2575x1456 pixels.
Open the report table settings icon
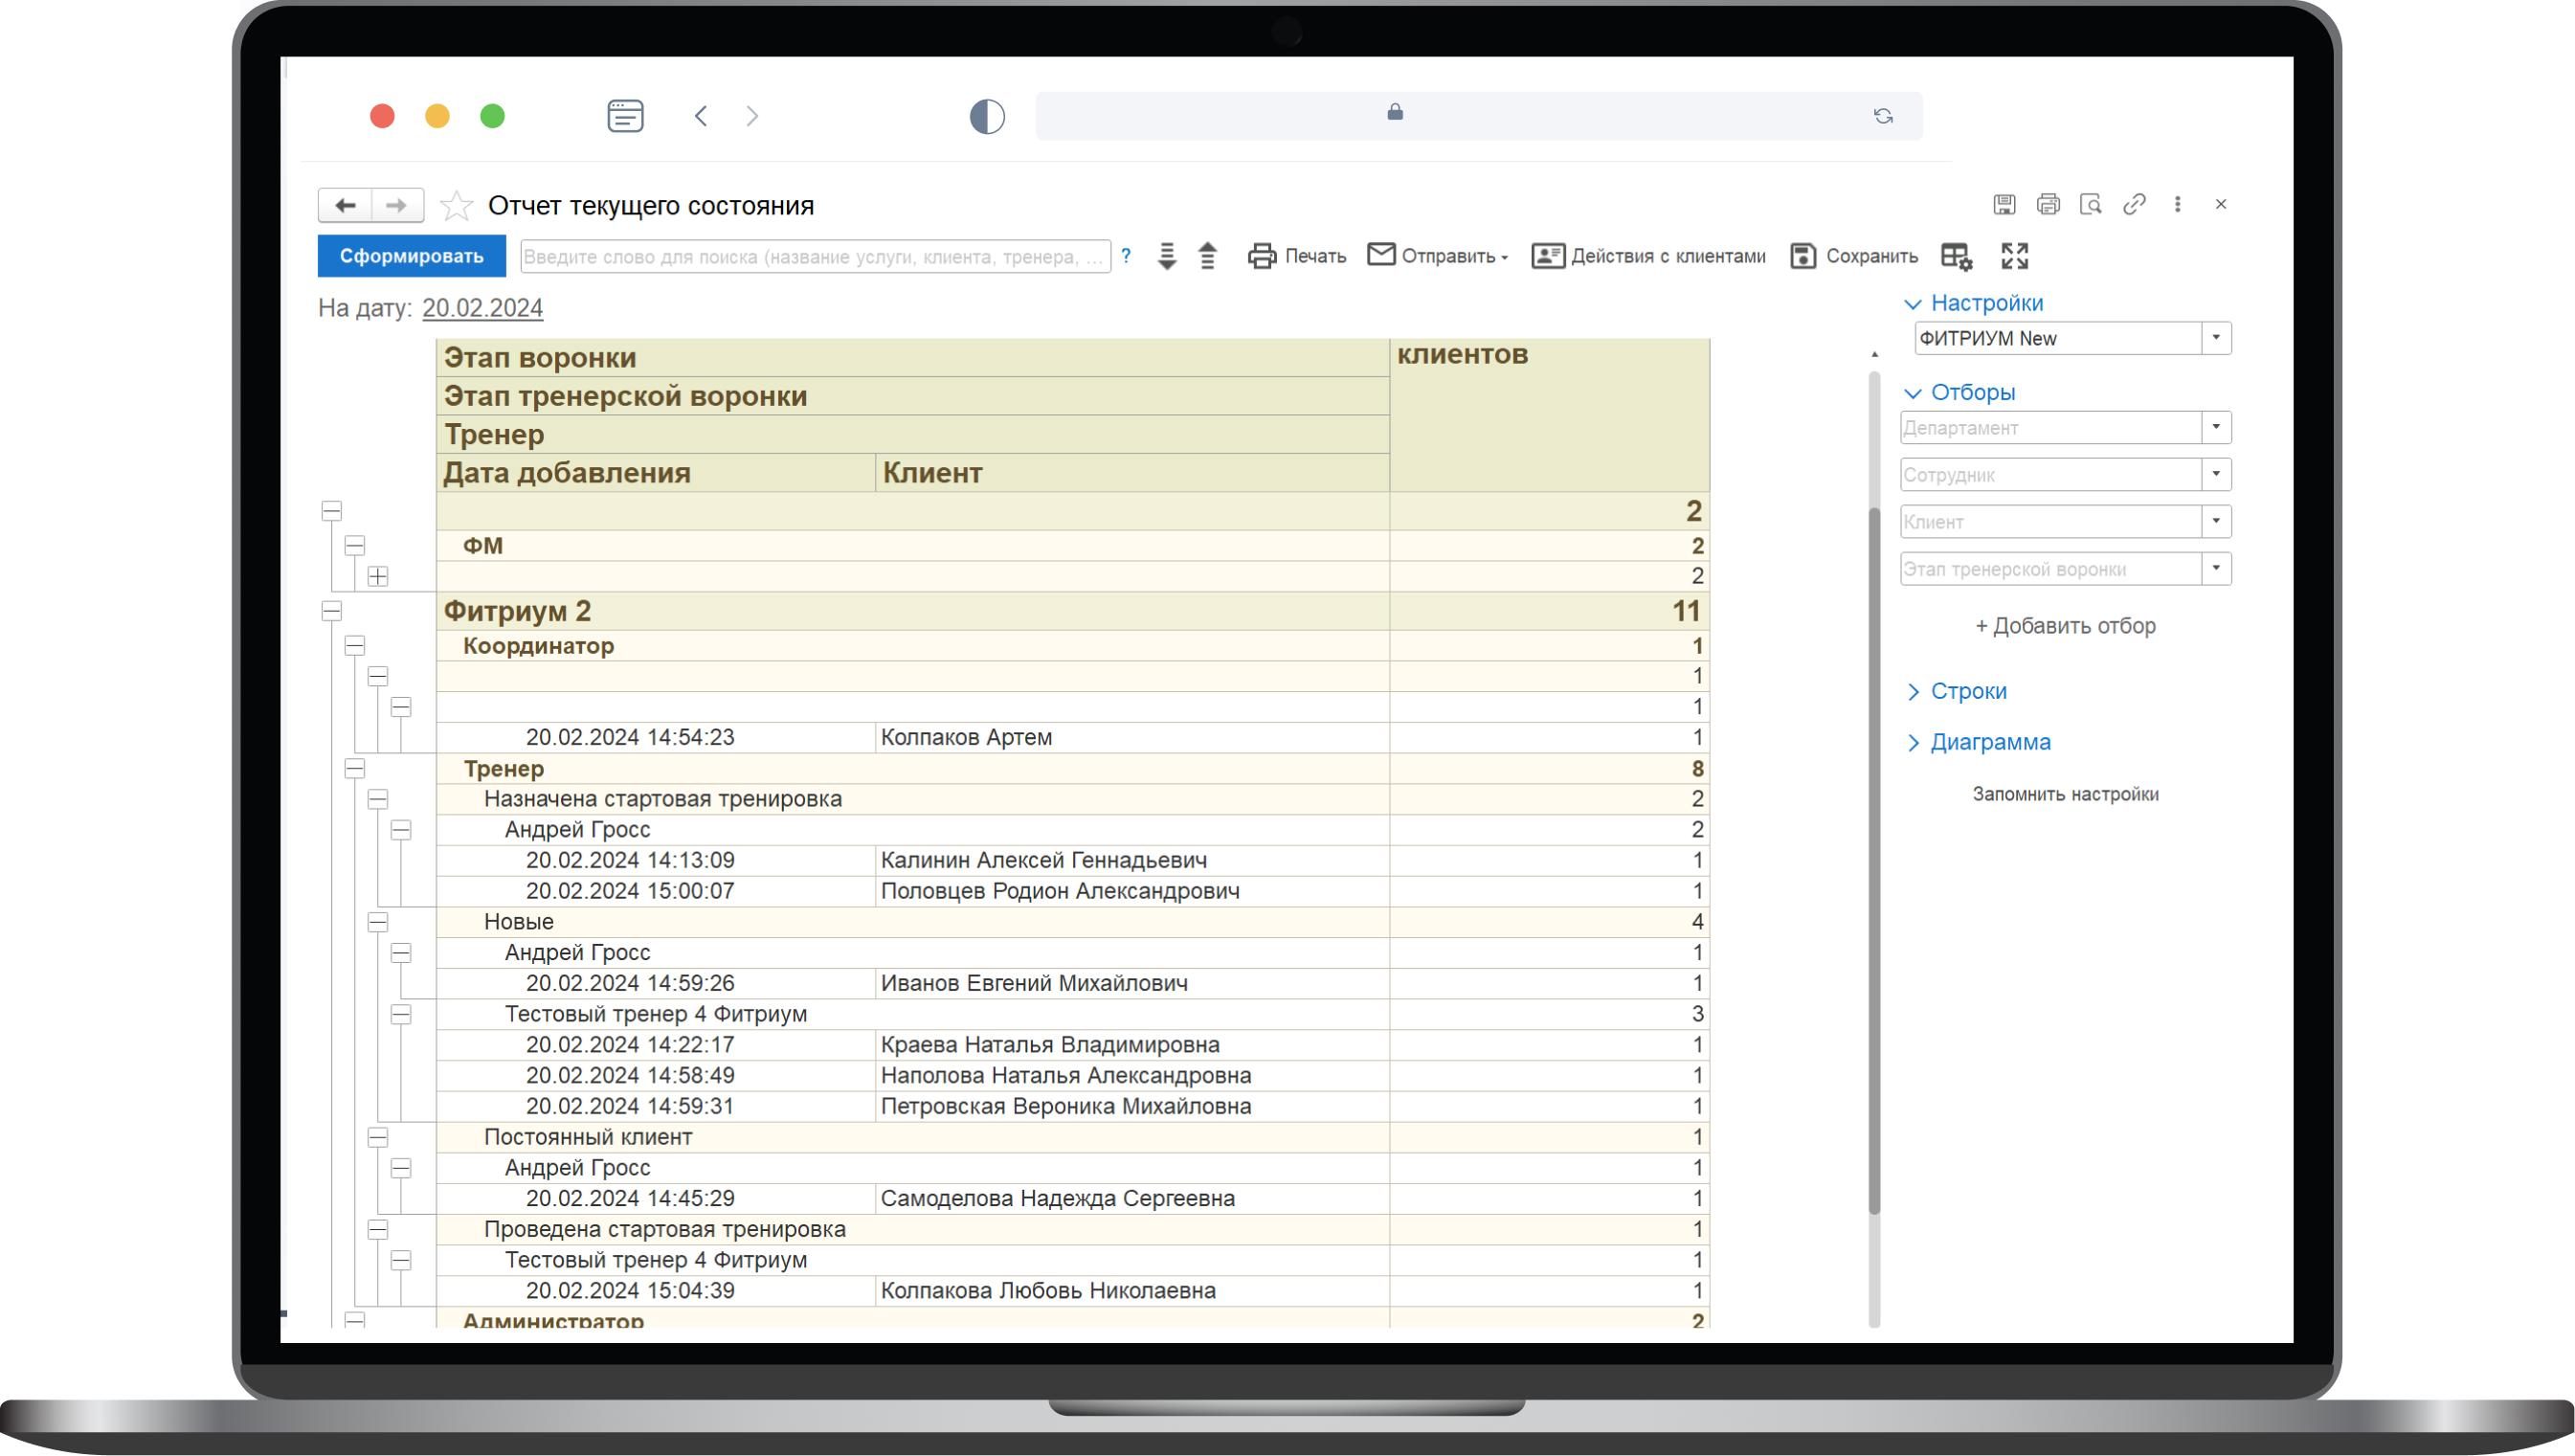point(1956,256)
